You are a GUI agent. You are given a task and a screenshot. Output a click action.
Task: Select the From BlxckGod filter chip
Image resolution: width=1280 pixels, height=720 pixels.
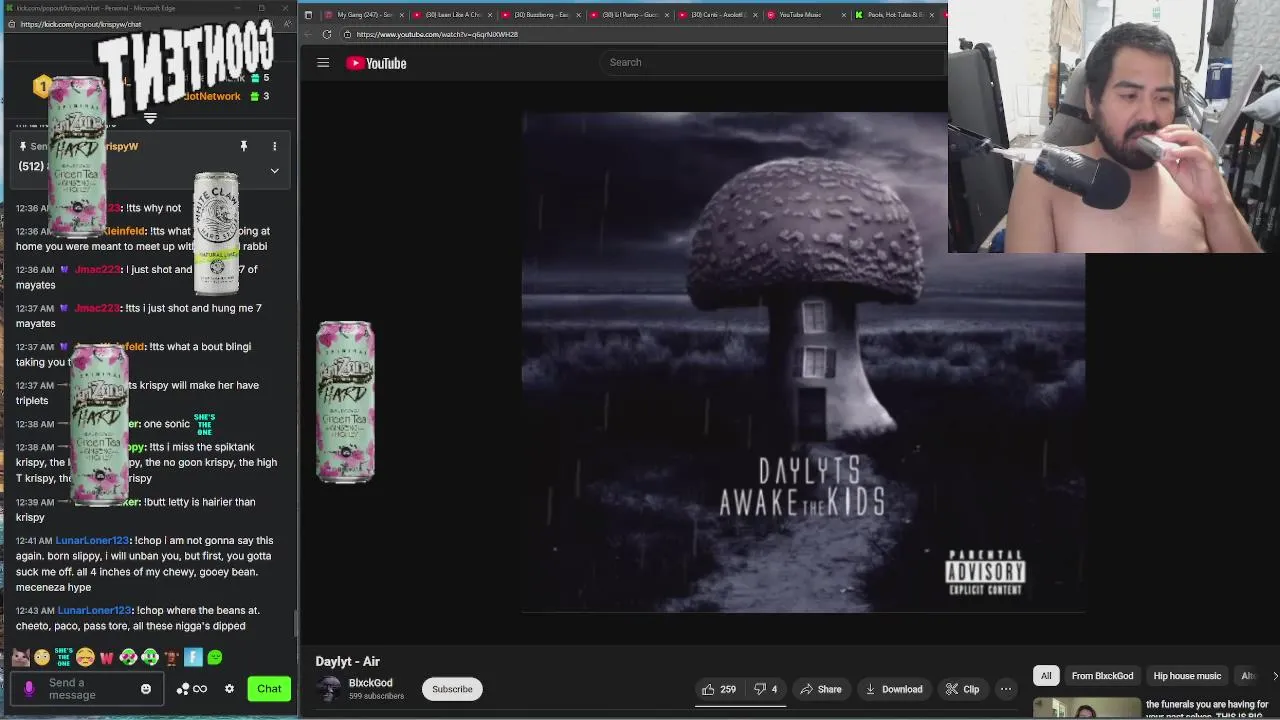[x=1102, y=676]
